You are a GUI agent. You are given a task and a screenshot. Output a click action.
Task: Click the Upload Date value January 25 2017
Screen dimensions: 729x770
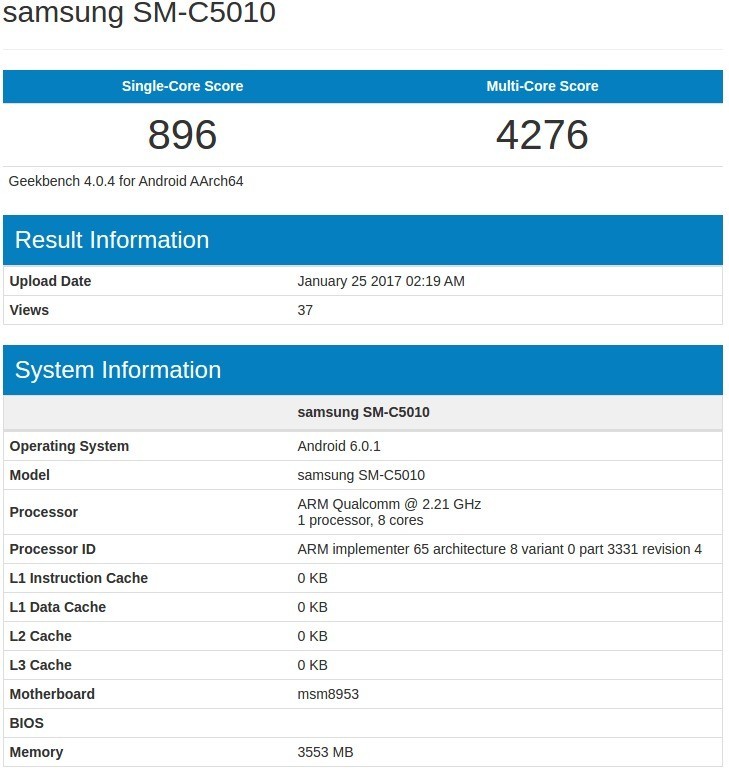380,281
